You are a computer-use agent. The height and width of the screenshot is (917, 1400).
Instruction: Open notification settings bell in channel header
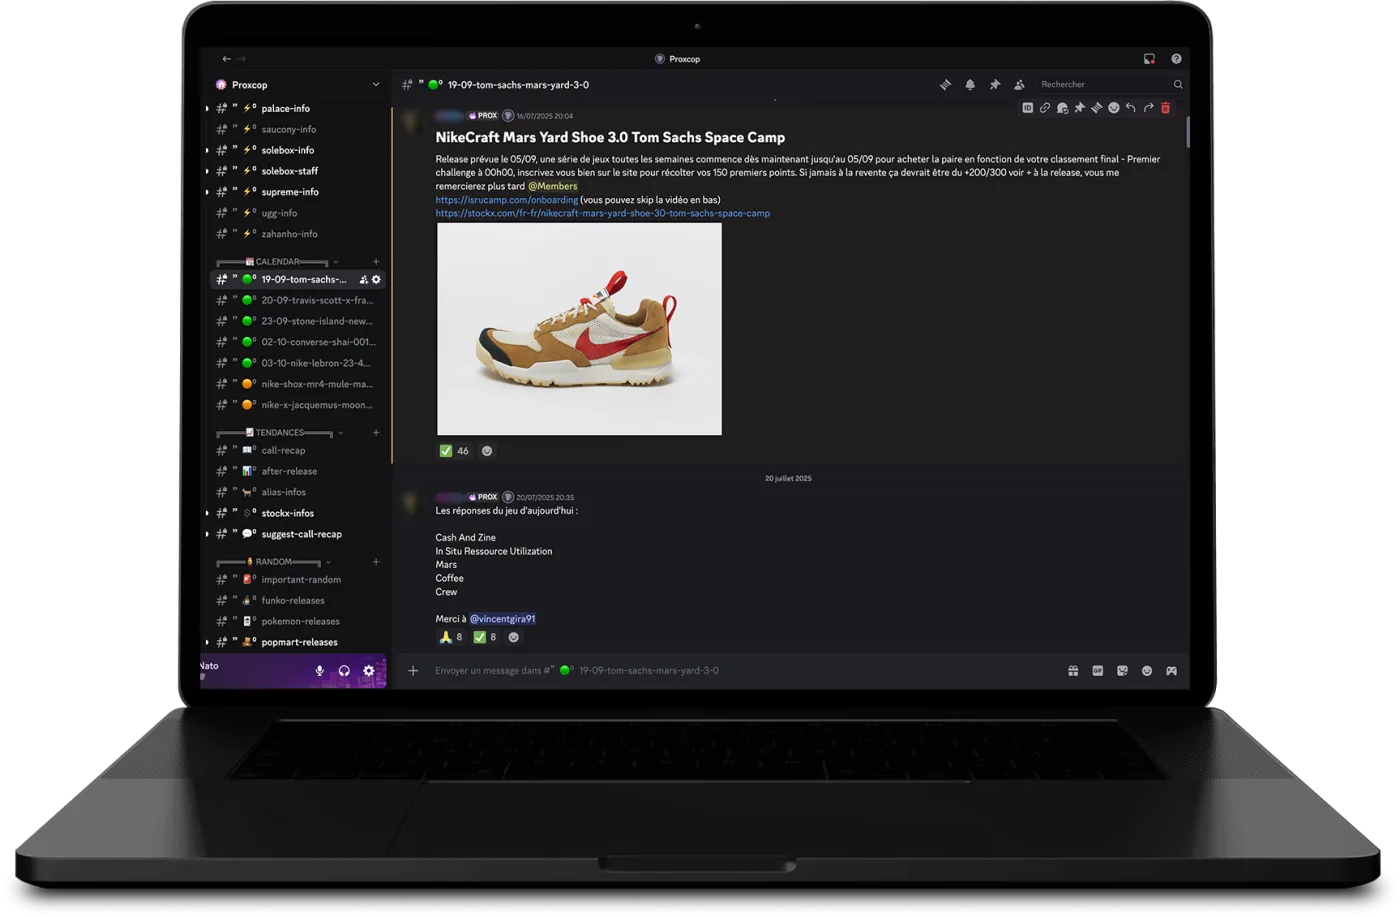pos(970,85)
